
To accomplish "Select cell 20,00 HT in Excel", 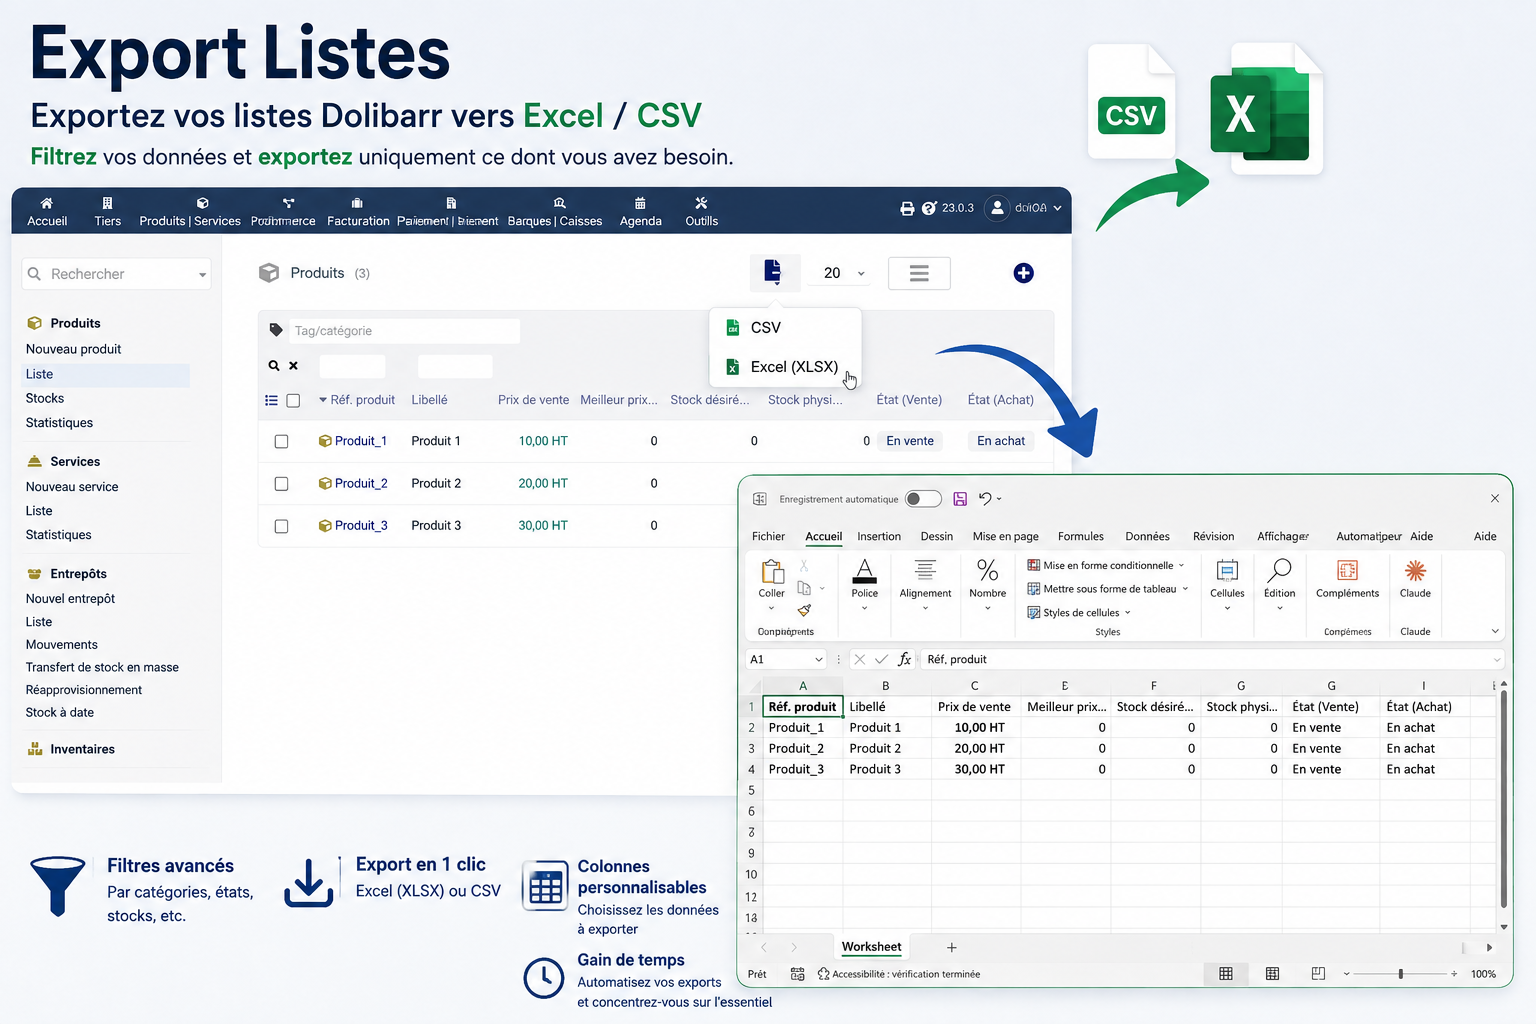I will click(x=976, y=748).
